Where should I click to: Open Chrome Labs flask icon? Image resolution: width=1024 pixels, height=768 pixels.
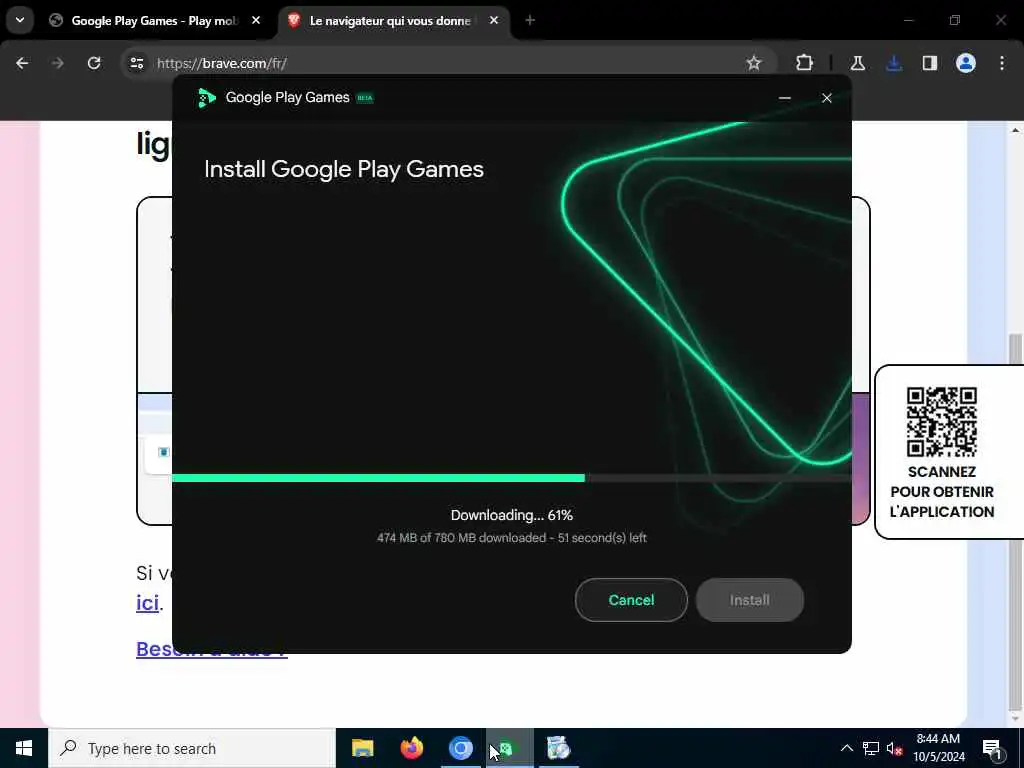[857, 63]
